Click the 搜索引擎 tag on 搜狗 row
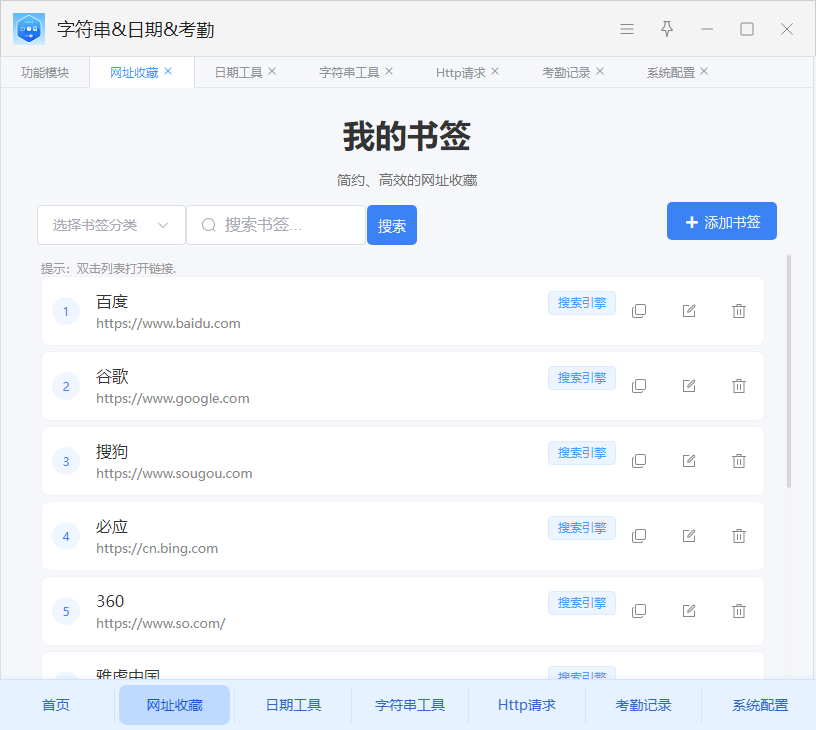Image resolution: width=816 pixels, height=730 pixels. coord(582,453)
